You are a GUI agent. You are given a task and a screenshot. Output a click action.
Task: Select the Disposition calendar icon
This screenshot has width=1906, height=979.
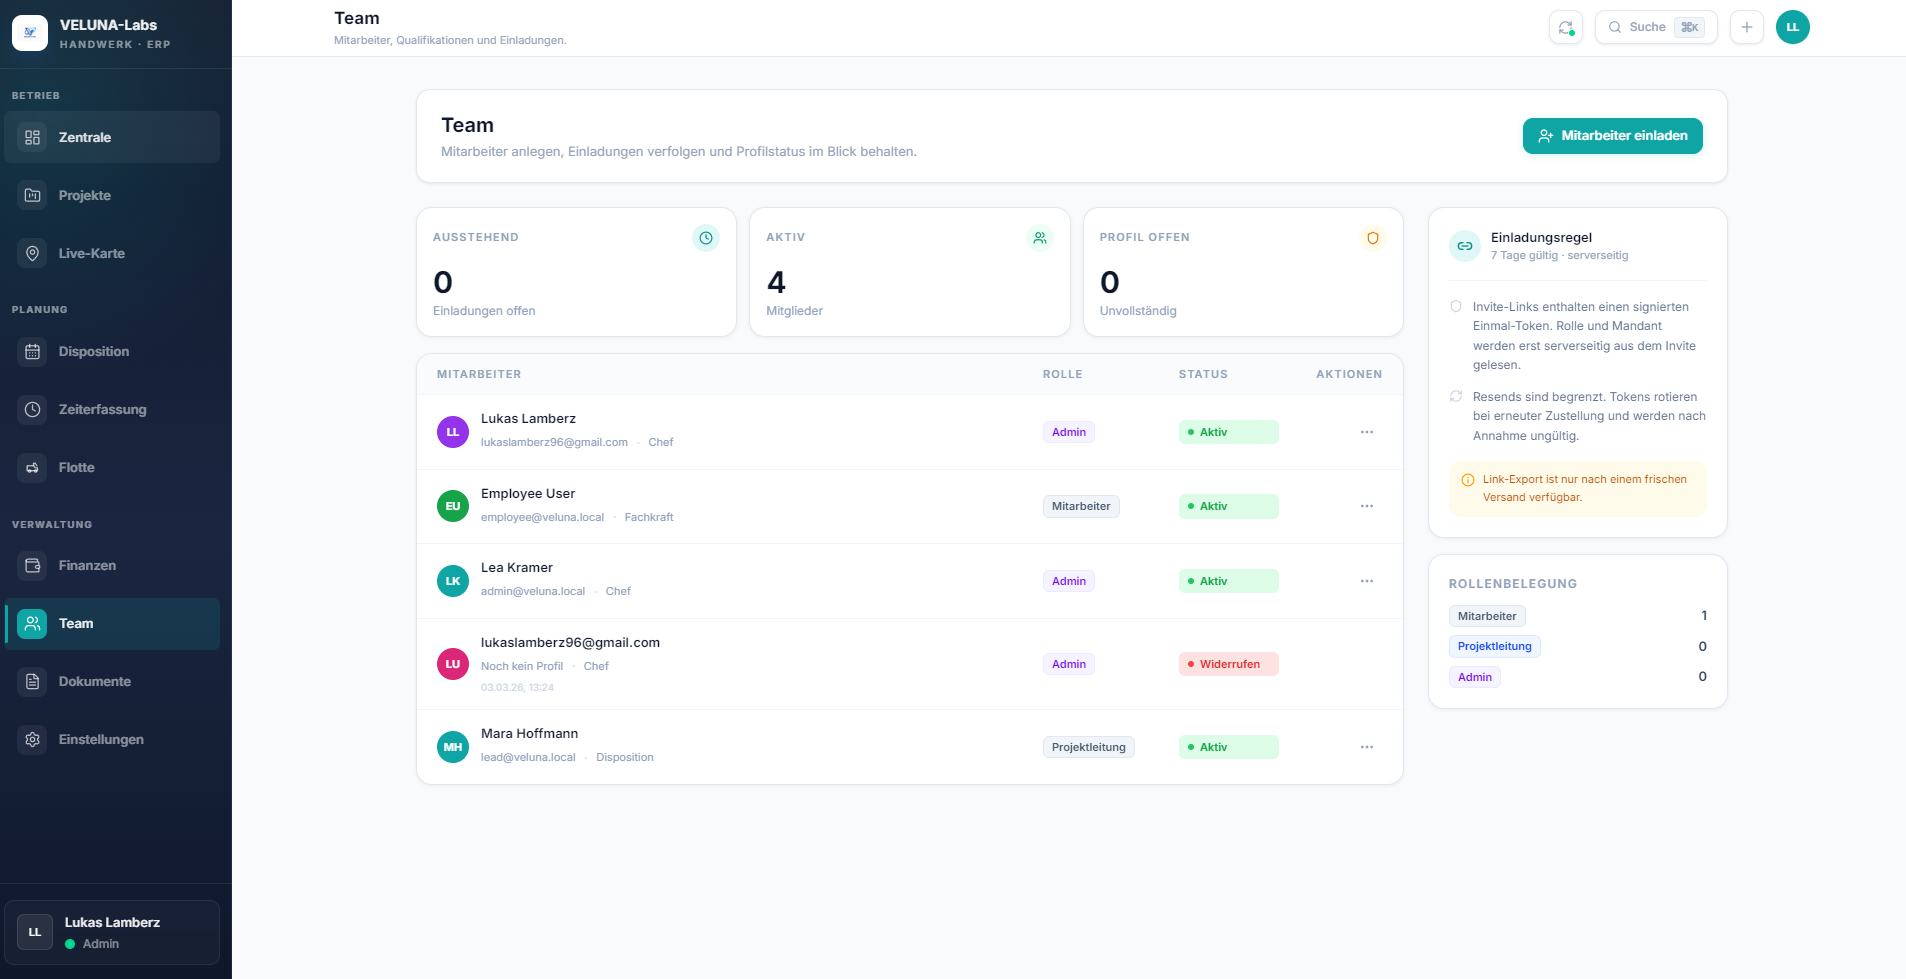tap(32, 351)
